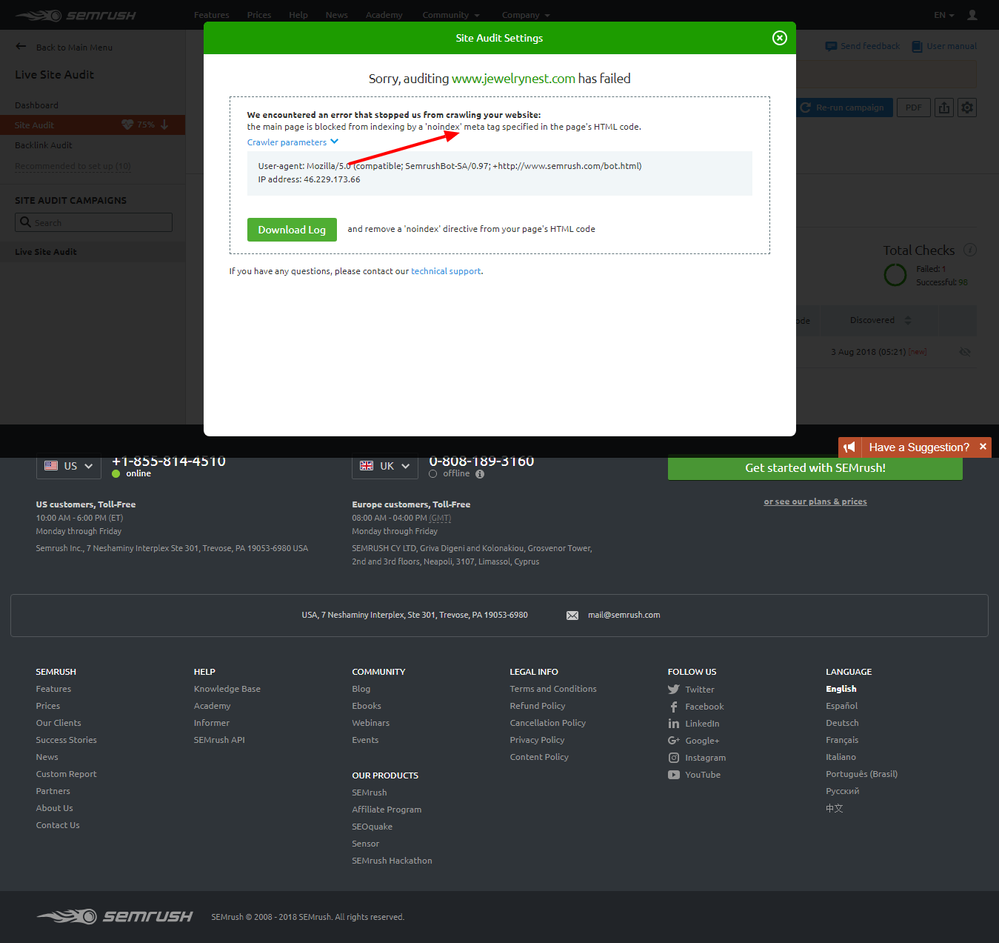Open the LinkedIn icon link
999x943 pixels.
(x=674, y=723)
